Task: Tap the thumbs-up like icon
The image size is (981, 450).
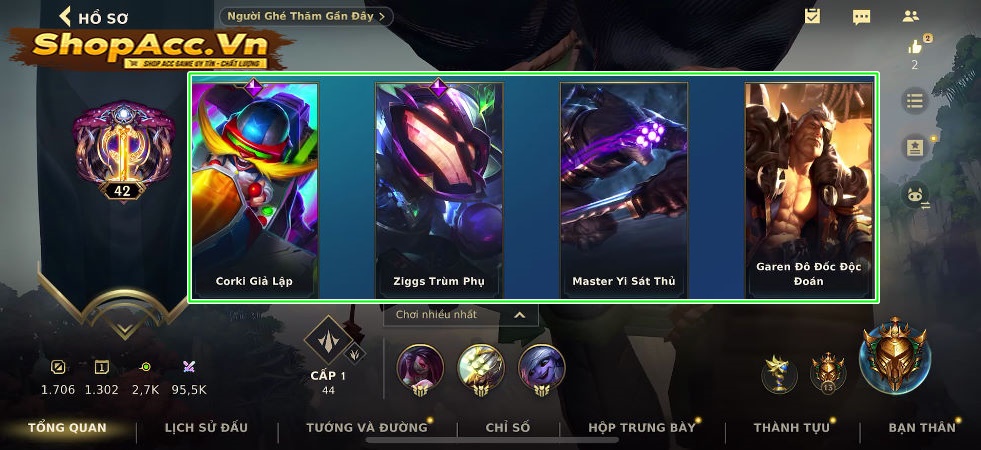Action: click(x=915, y=46)
